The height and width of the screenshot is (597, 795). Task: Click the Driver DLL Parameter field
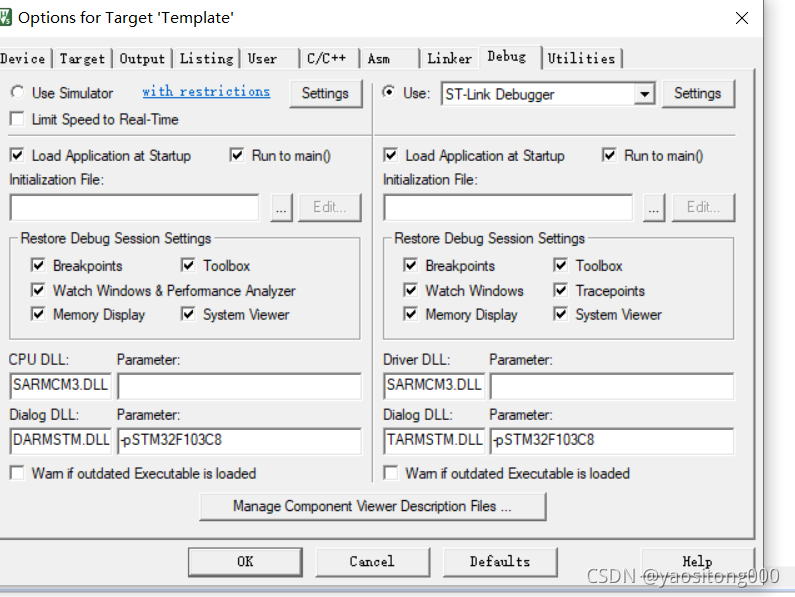tap(612, 387)
